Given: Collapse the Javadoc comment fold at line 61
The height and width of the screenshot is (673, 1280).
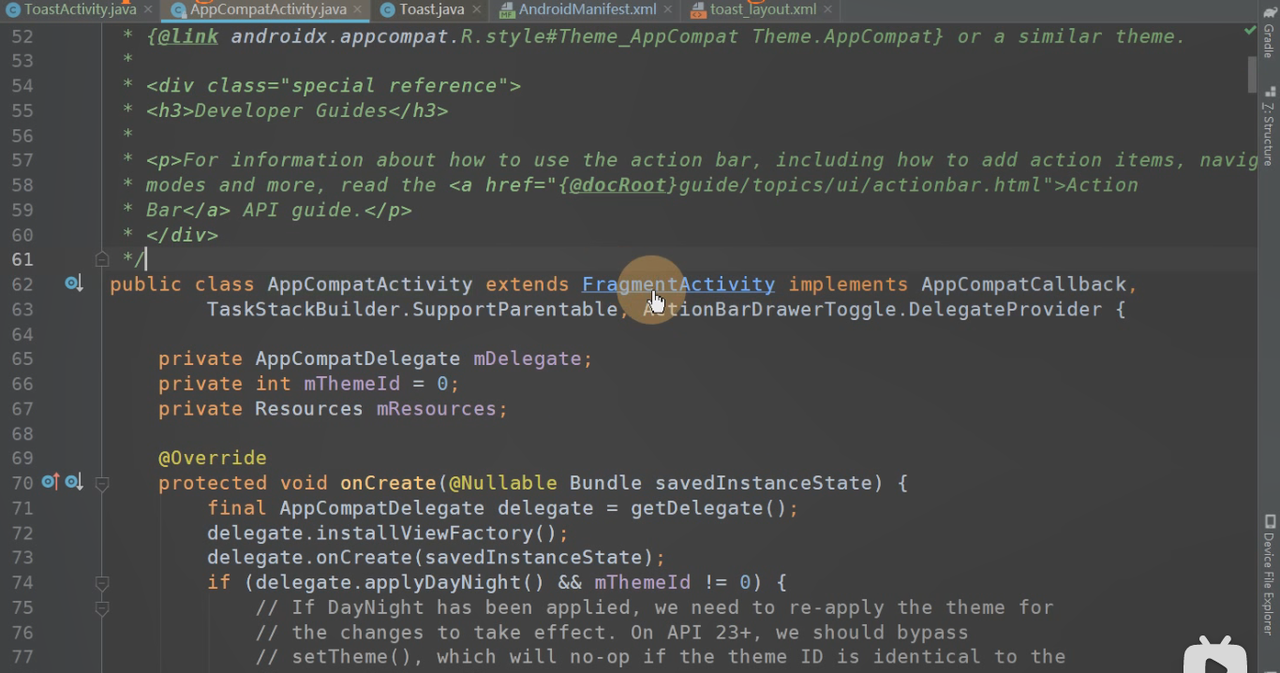Looking at the screenshot, I should click(102, 259).
